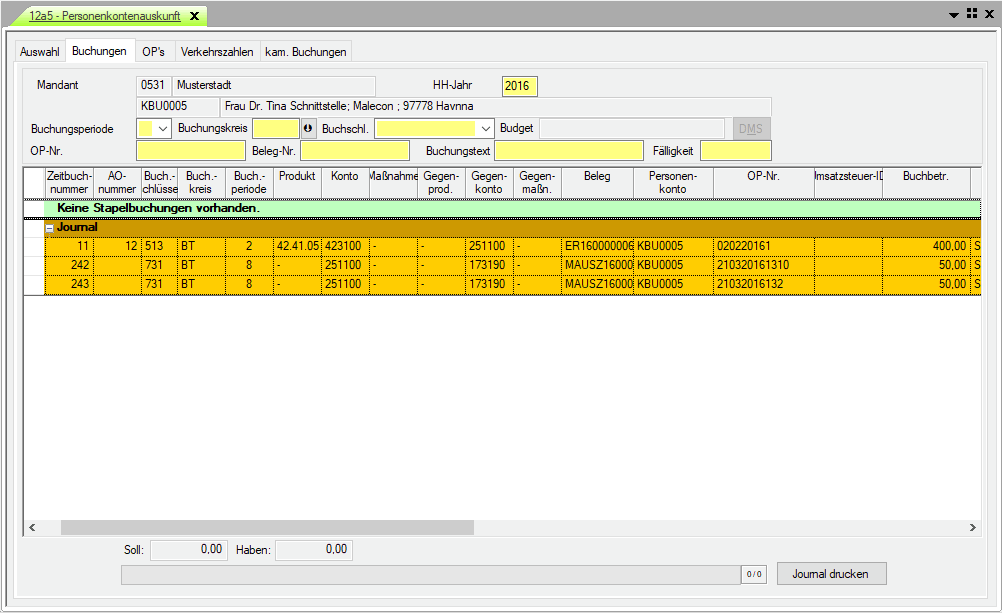Click the window layout grid icon
Viewport: 1002px width, 613px height.
click(x=972, y=15)
